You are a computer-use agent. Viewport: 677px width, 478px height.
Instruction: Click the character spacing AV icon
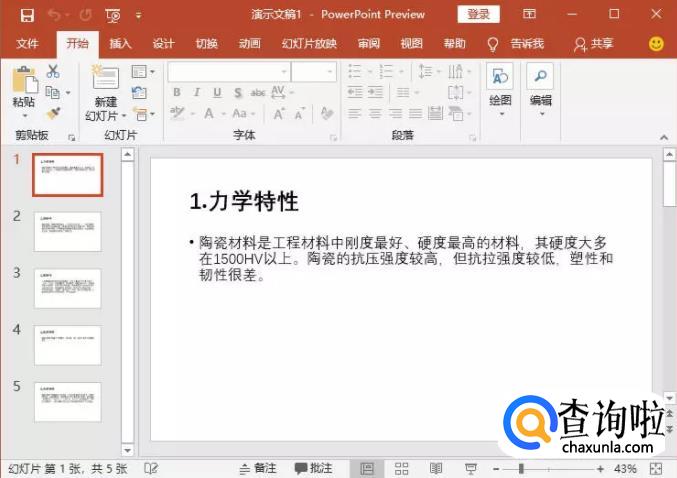point(278,92)
